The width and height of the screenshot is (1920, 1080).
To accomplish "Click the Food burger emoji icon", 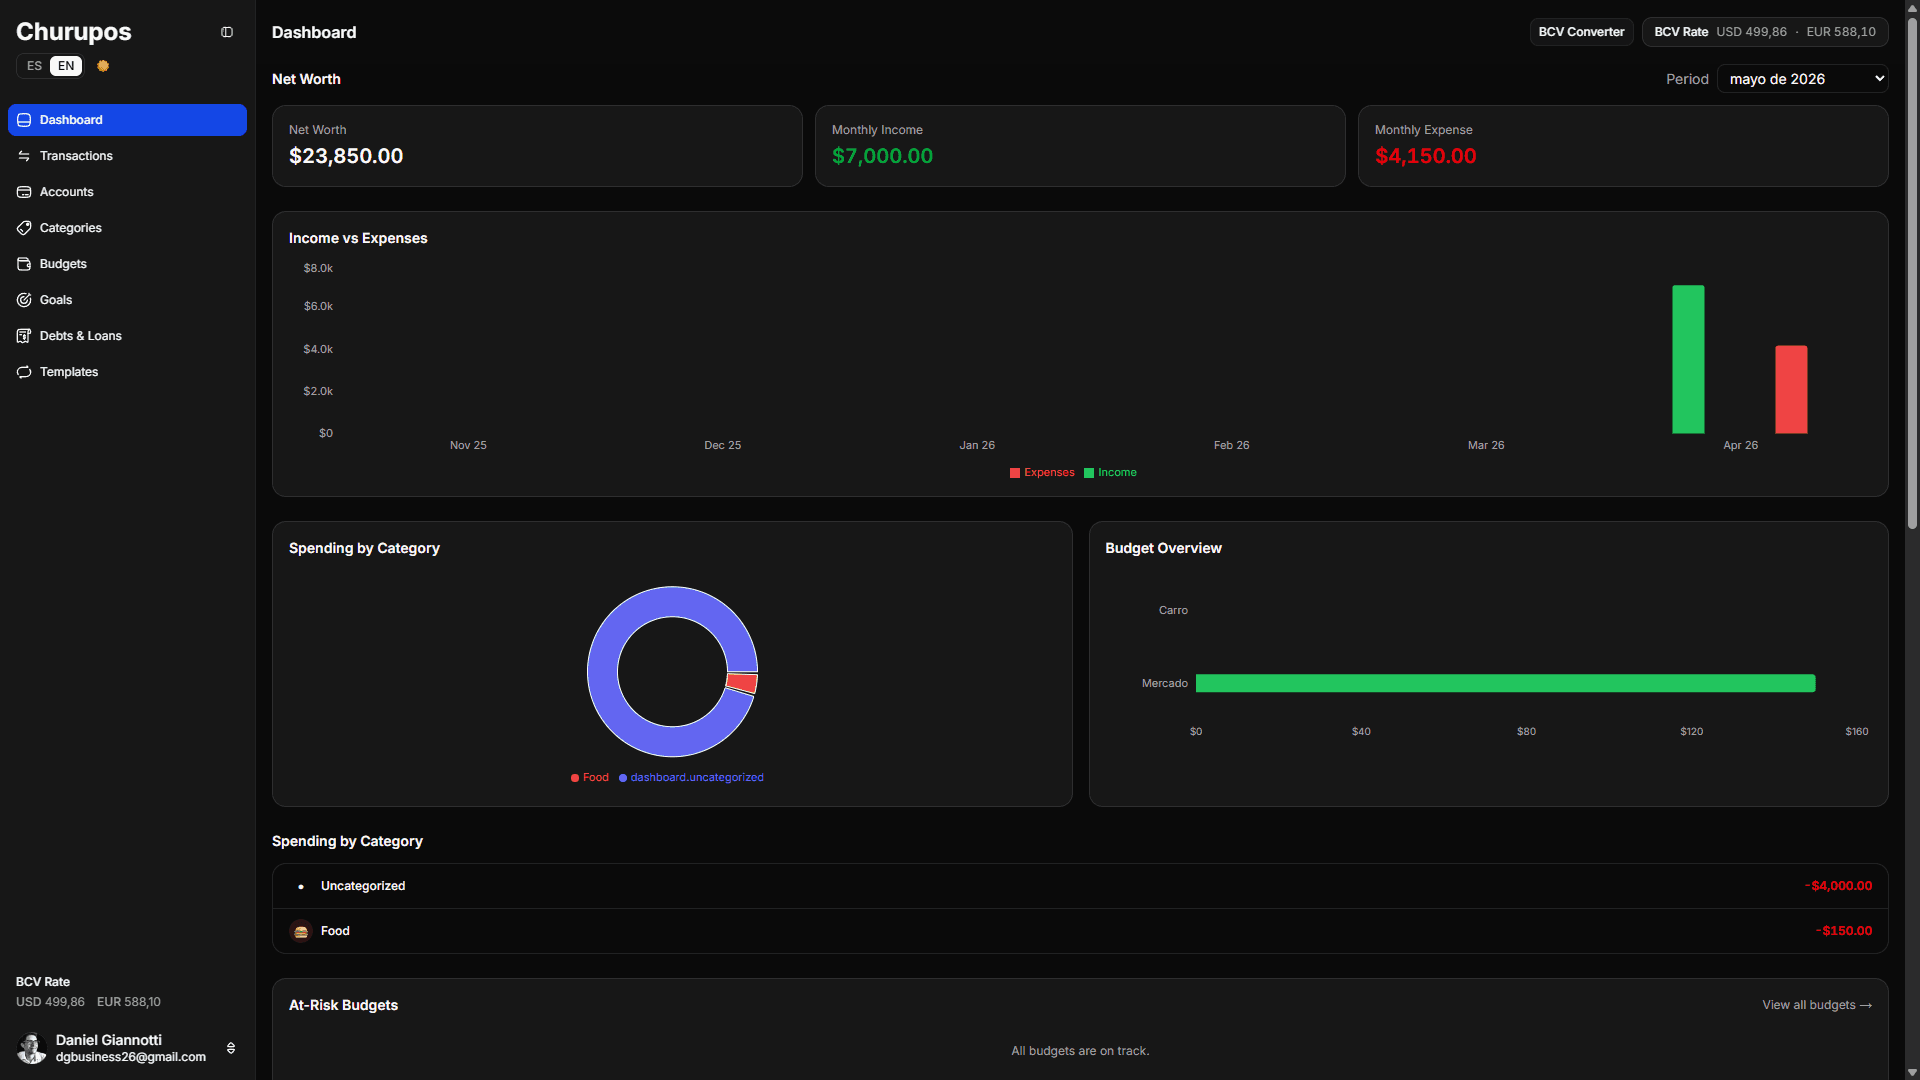I will 301,931.
